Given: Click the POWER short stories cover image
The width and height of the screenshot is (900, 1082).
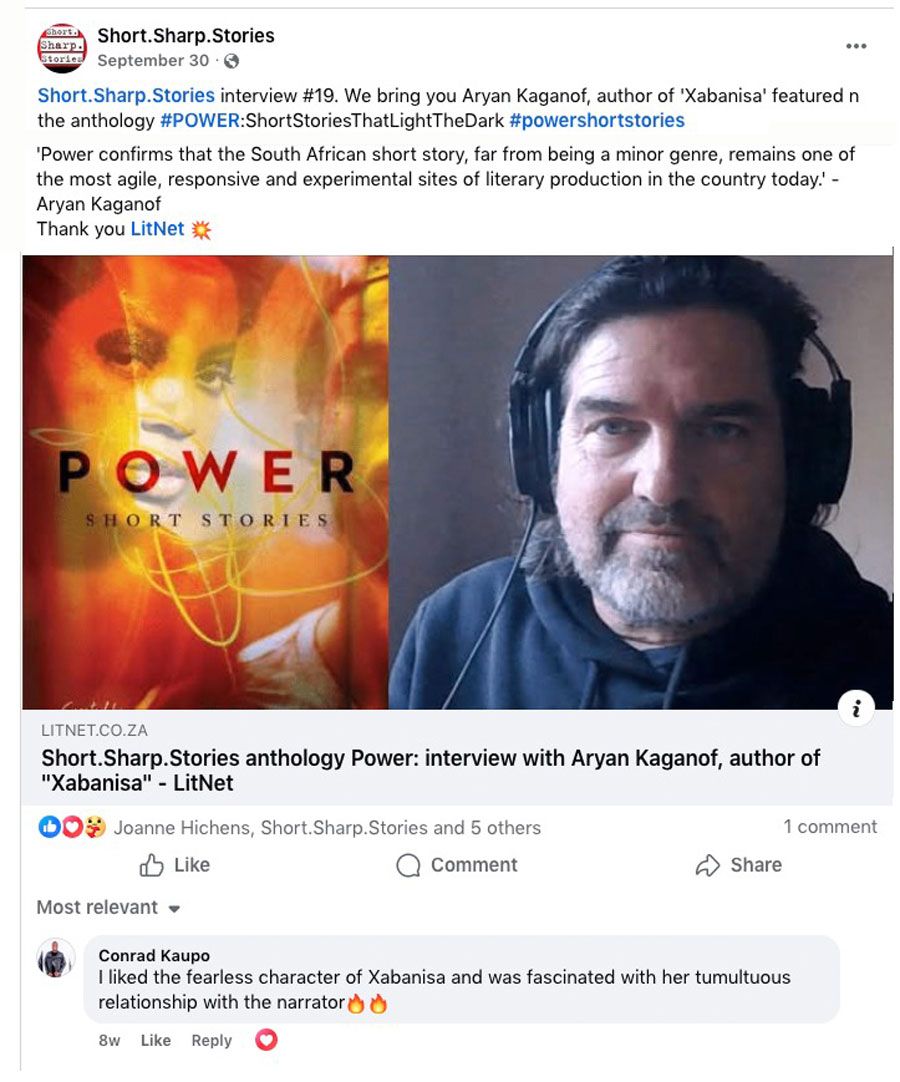Looking at the screenshot, I should (206, 482).
